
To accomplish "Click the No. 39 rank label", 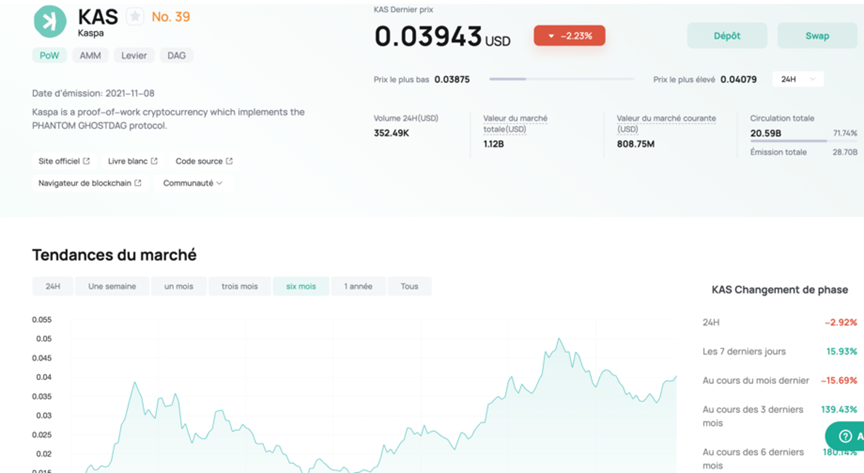I will [171, 17].
